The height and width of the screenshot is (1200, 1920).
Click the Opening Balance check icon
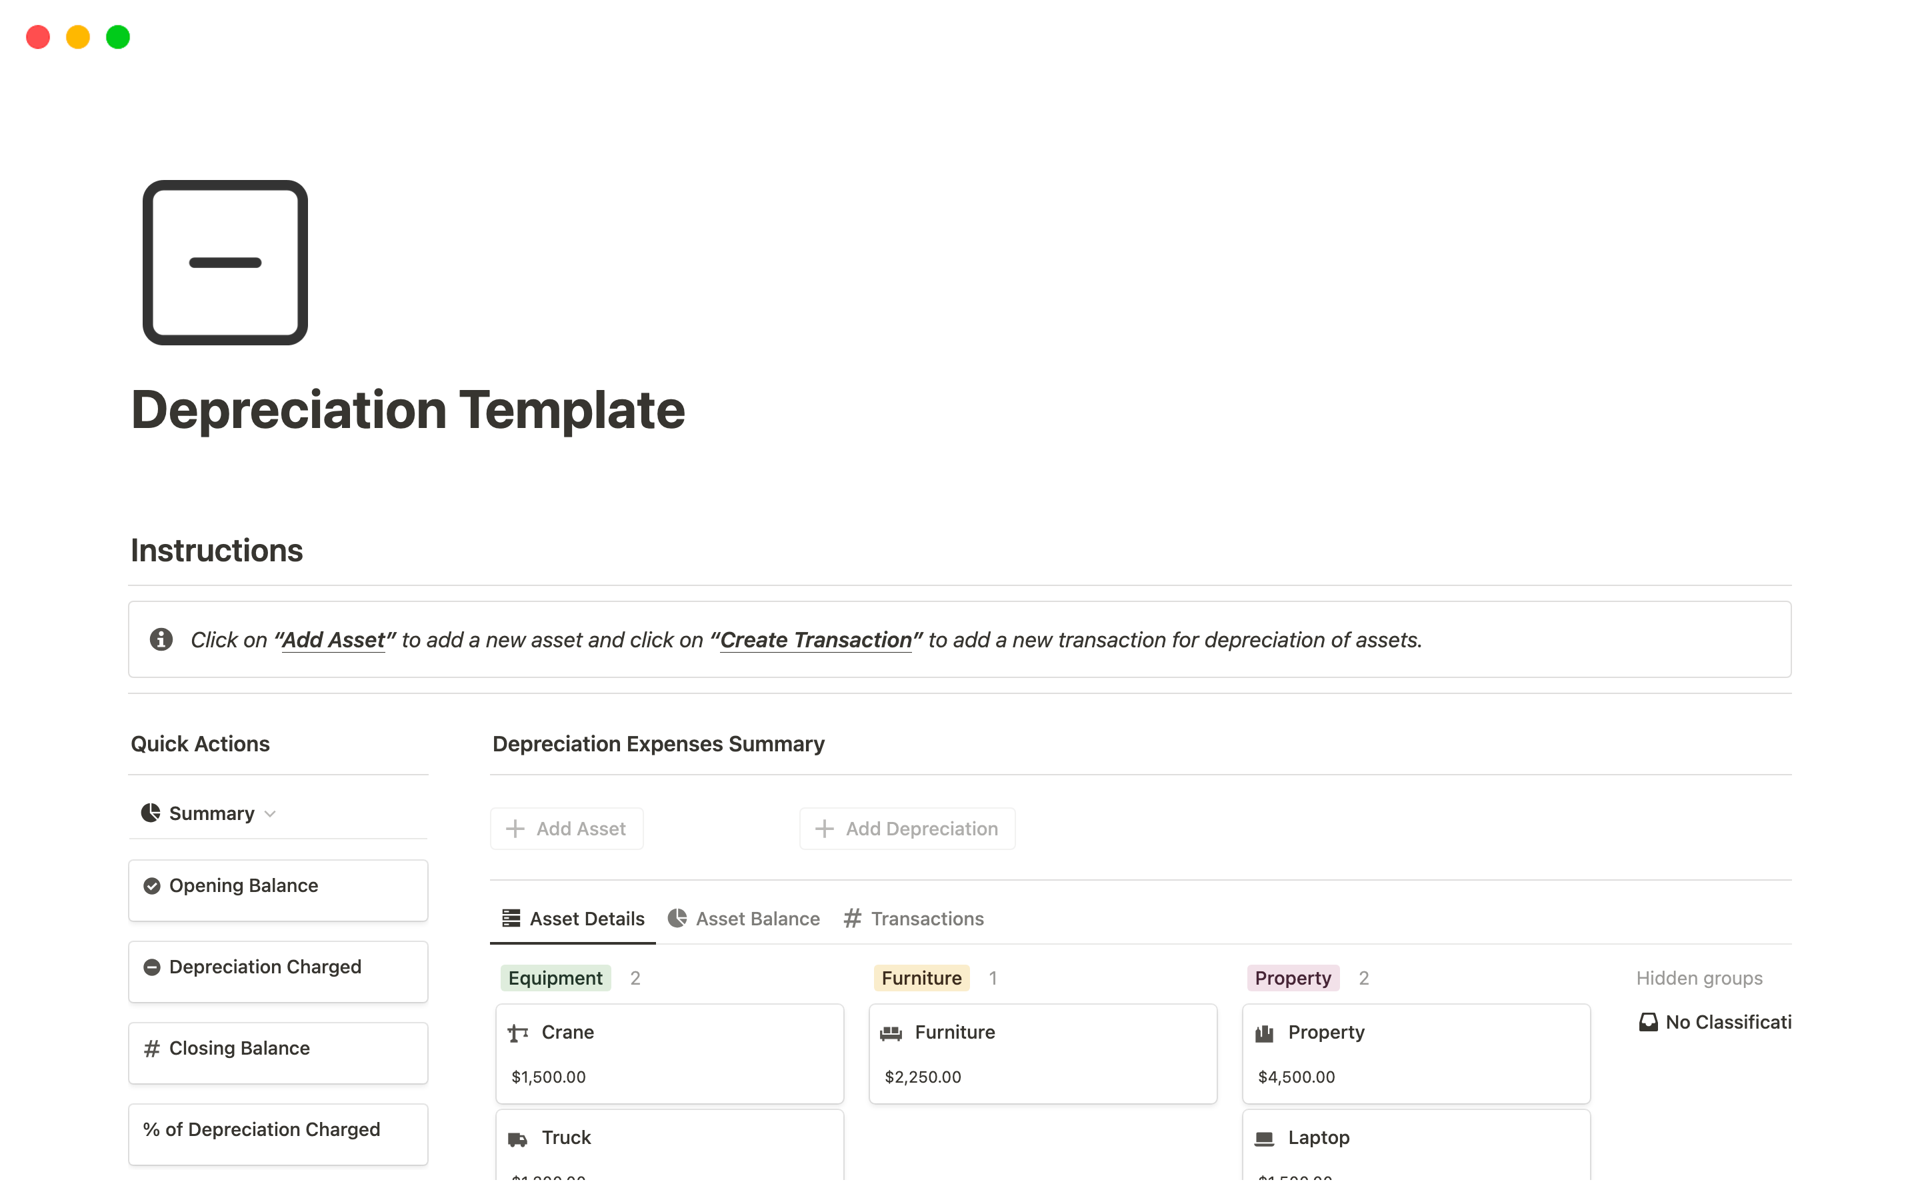coord(153,885)
